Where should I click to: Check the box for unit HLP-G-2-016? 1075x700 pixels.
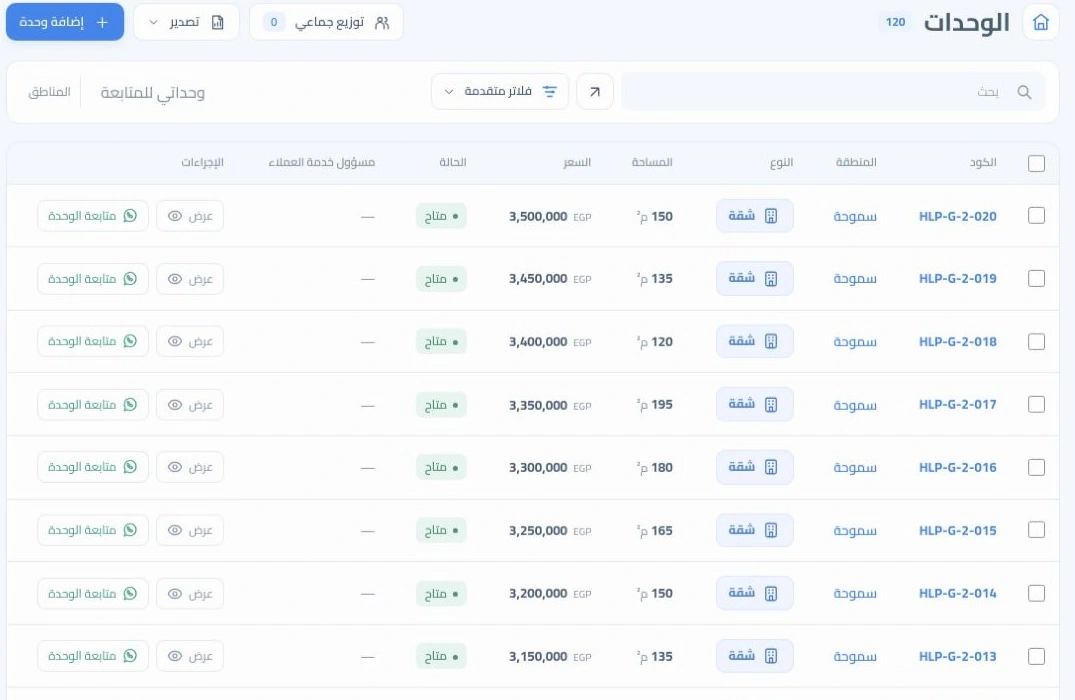(1037, 468)
